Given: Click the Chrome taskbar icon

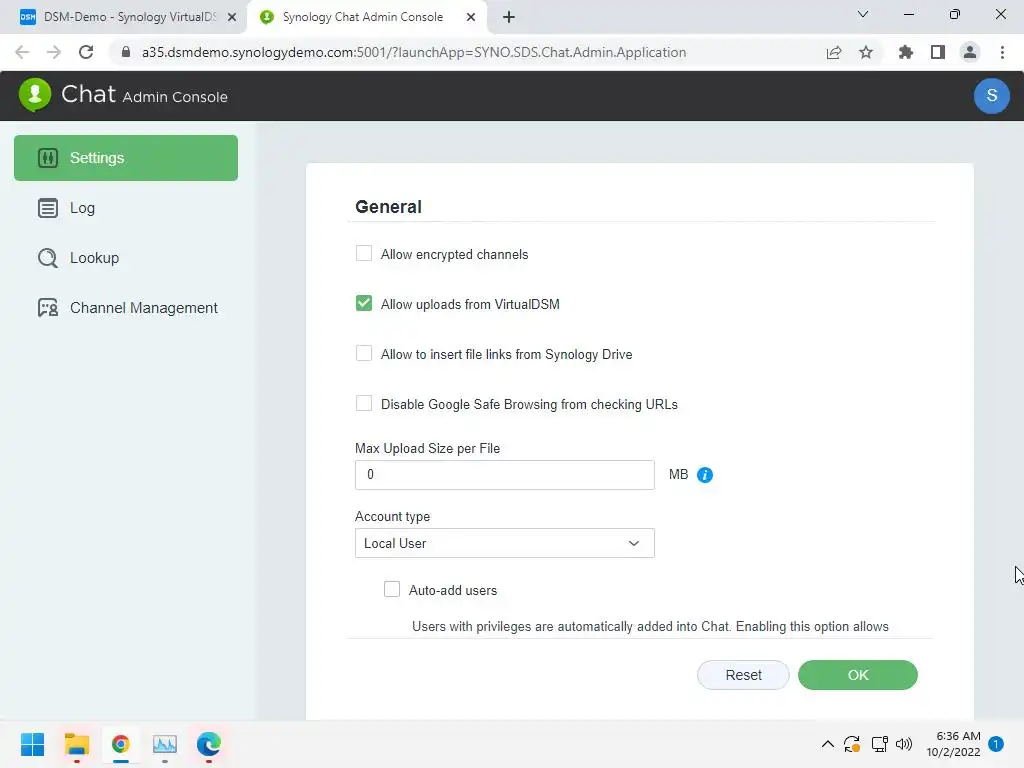Looking at the screenshot, I should (x=120, y=744).
